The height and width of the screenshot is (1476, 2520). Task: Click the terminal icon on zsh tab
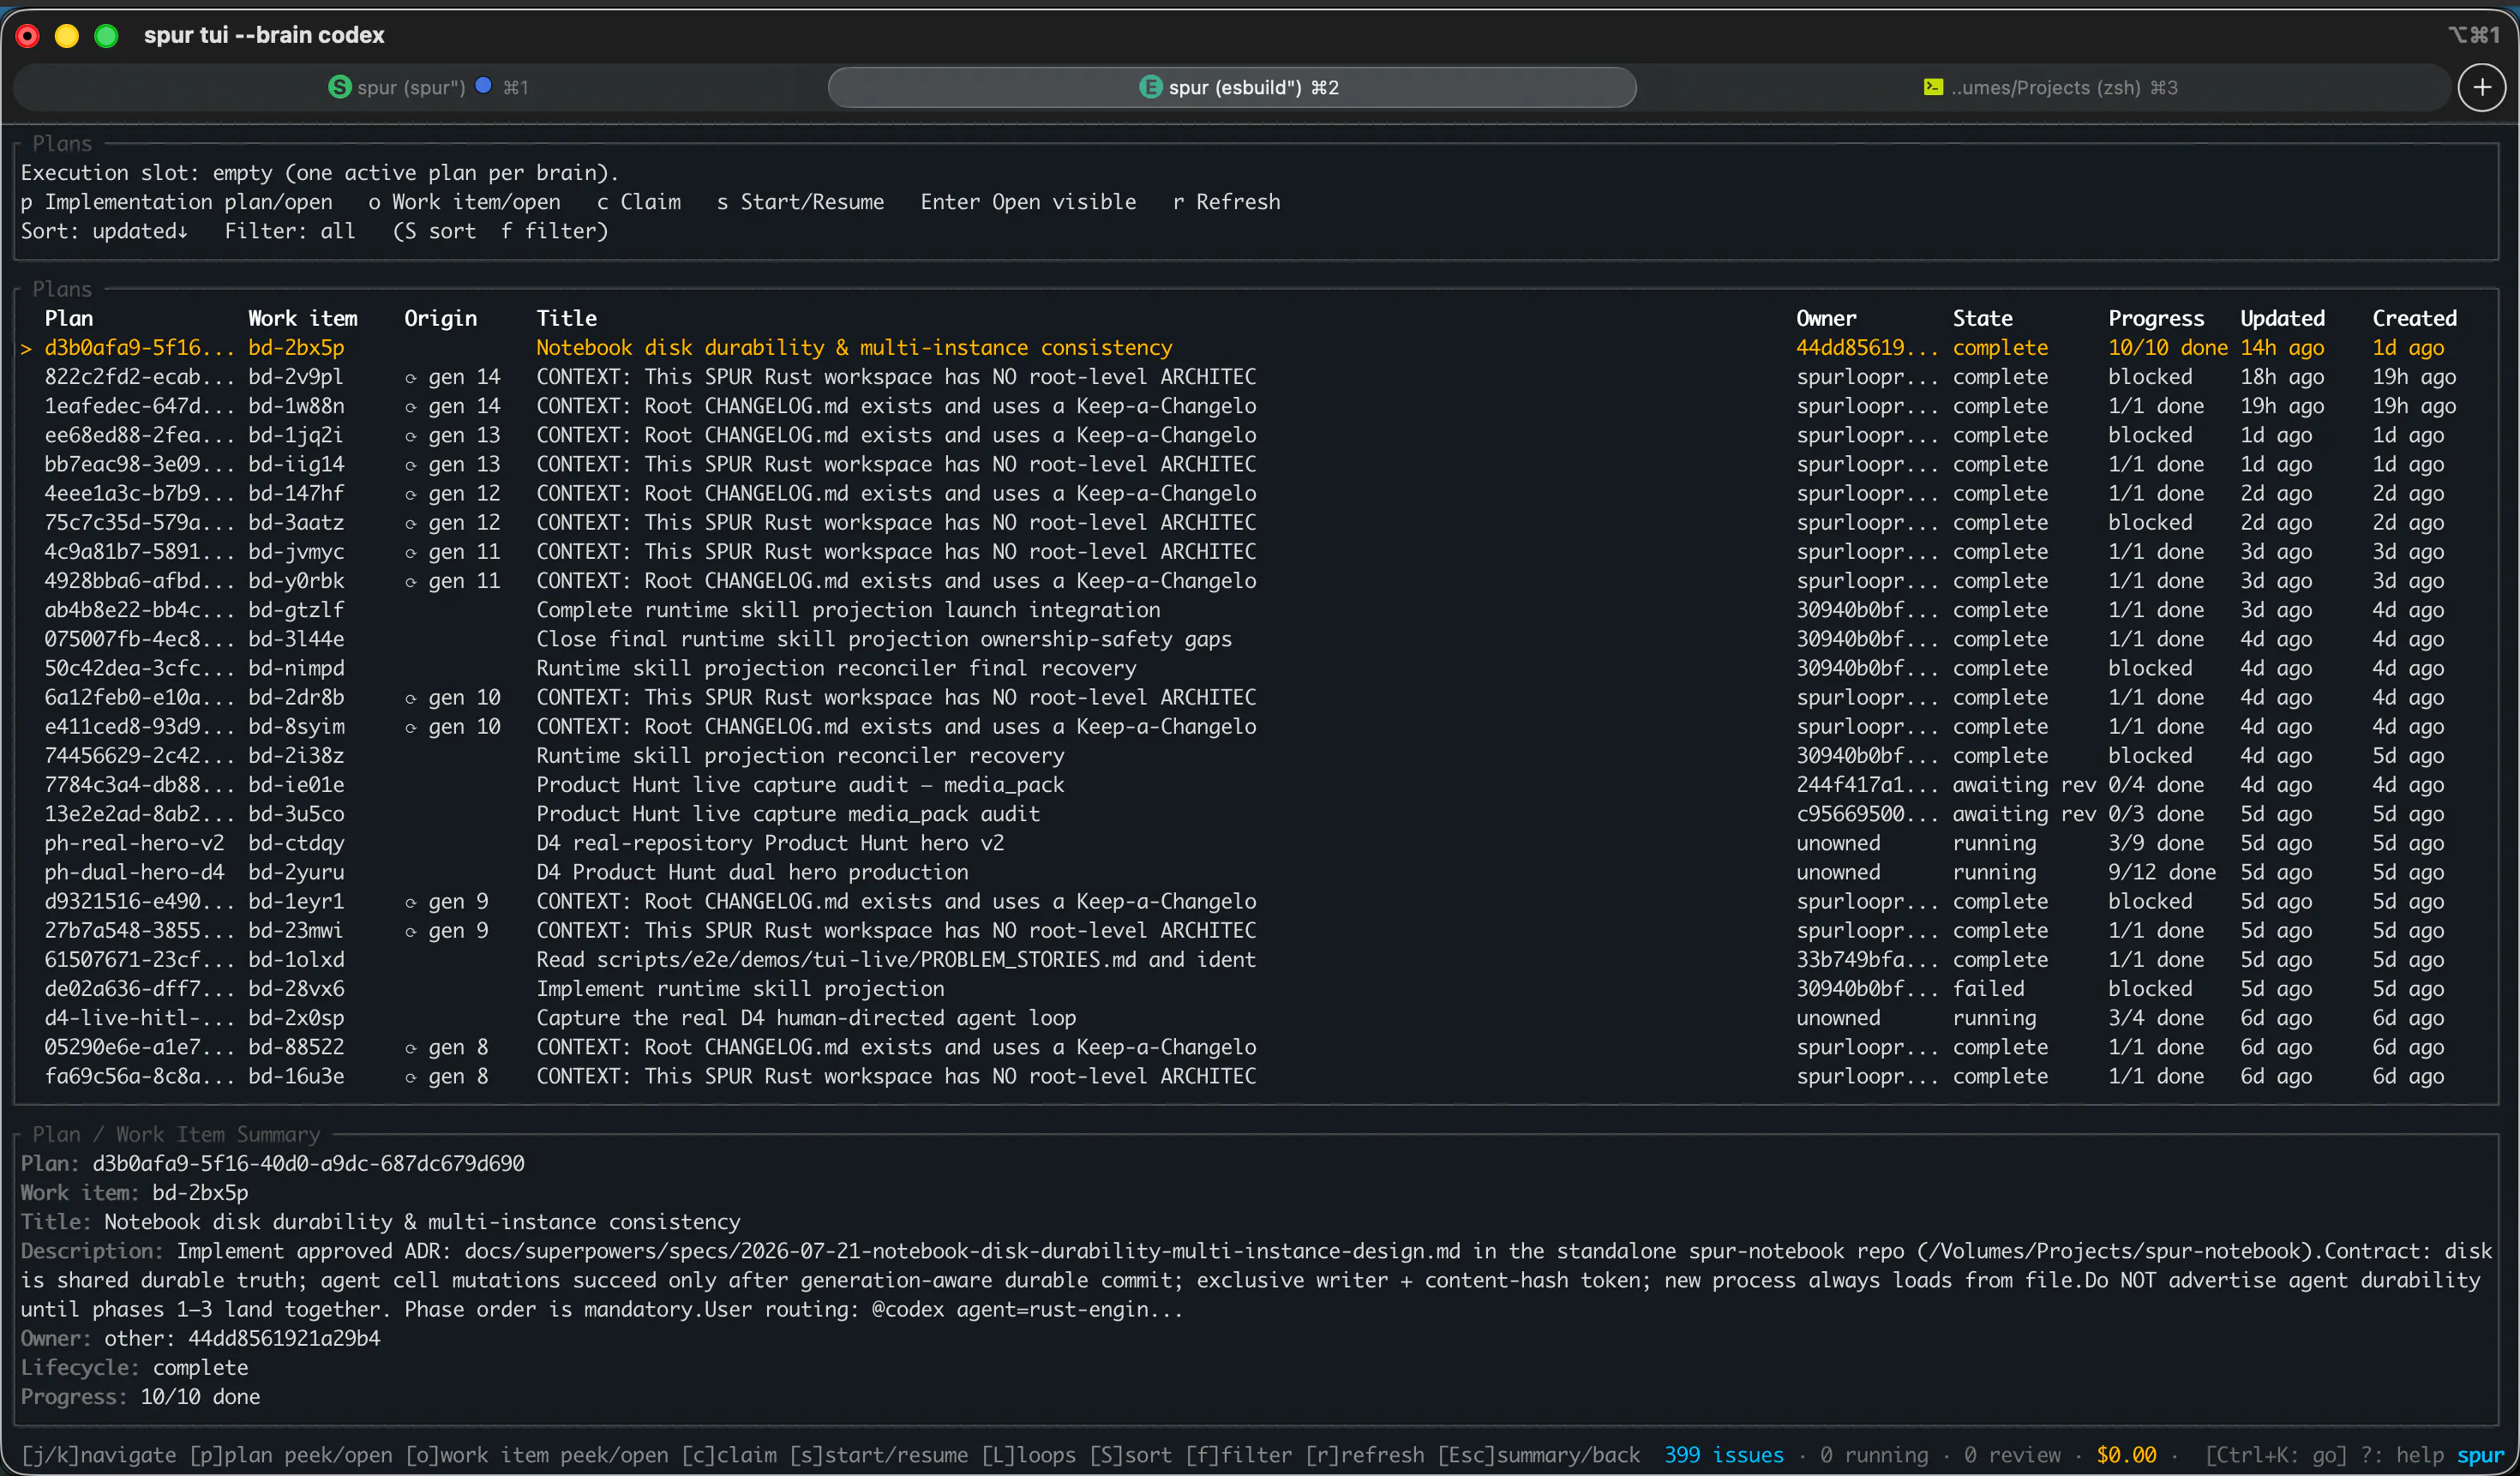pyautogui.click(x=1933, y=87)
